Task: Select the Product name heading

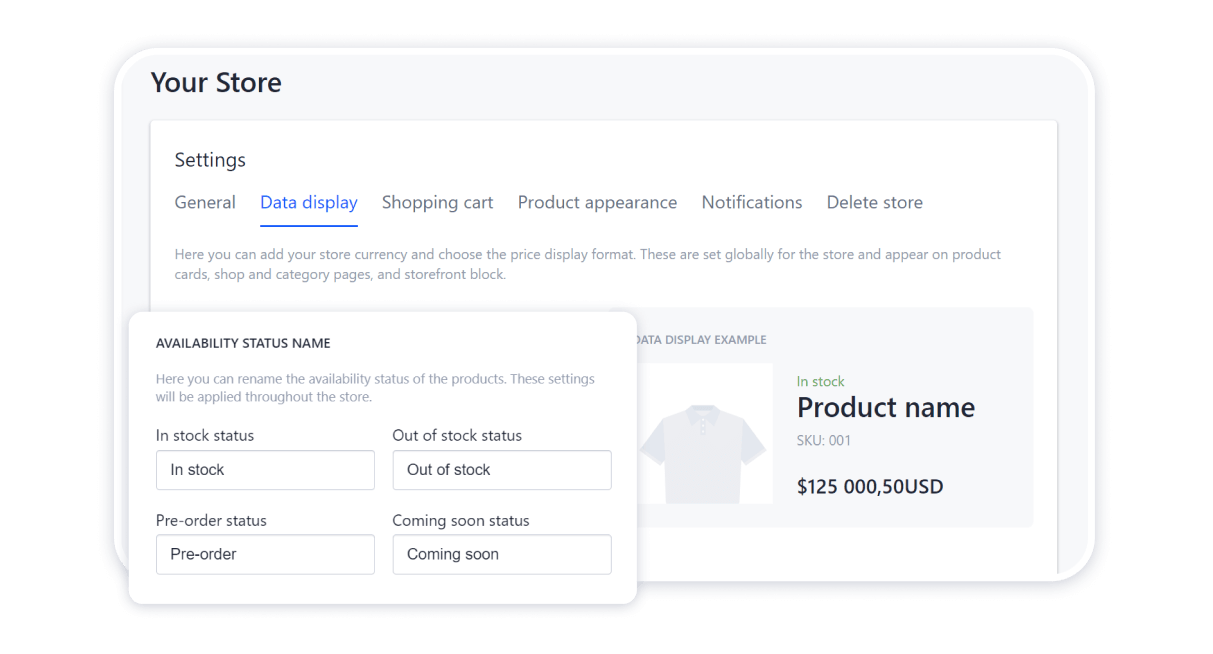Action: (x=885, y=408)
